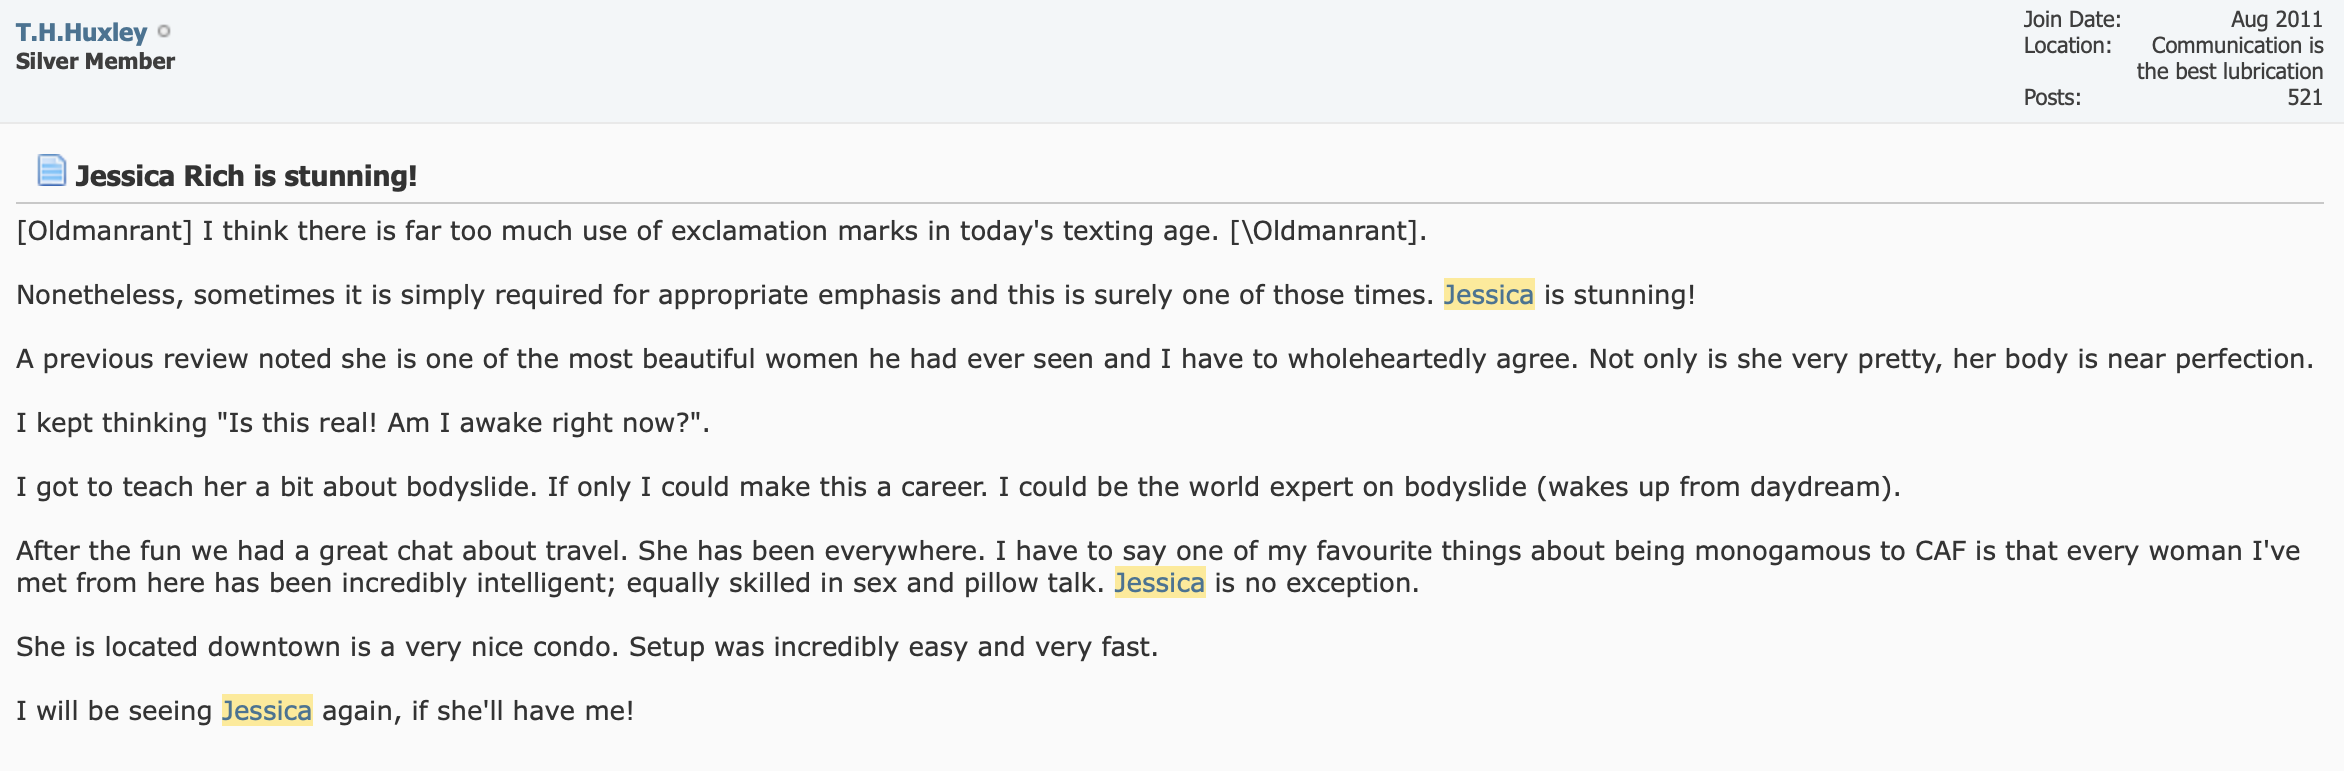Click the "Silver Member" rank label
2344x771 pixels.
tap(95, 61)
